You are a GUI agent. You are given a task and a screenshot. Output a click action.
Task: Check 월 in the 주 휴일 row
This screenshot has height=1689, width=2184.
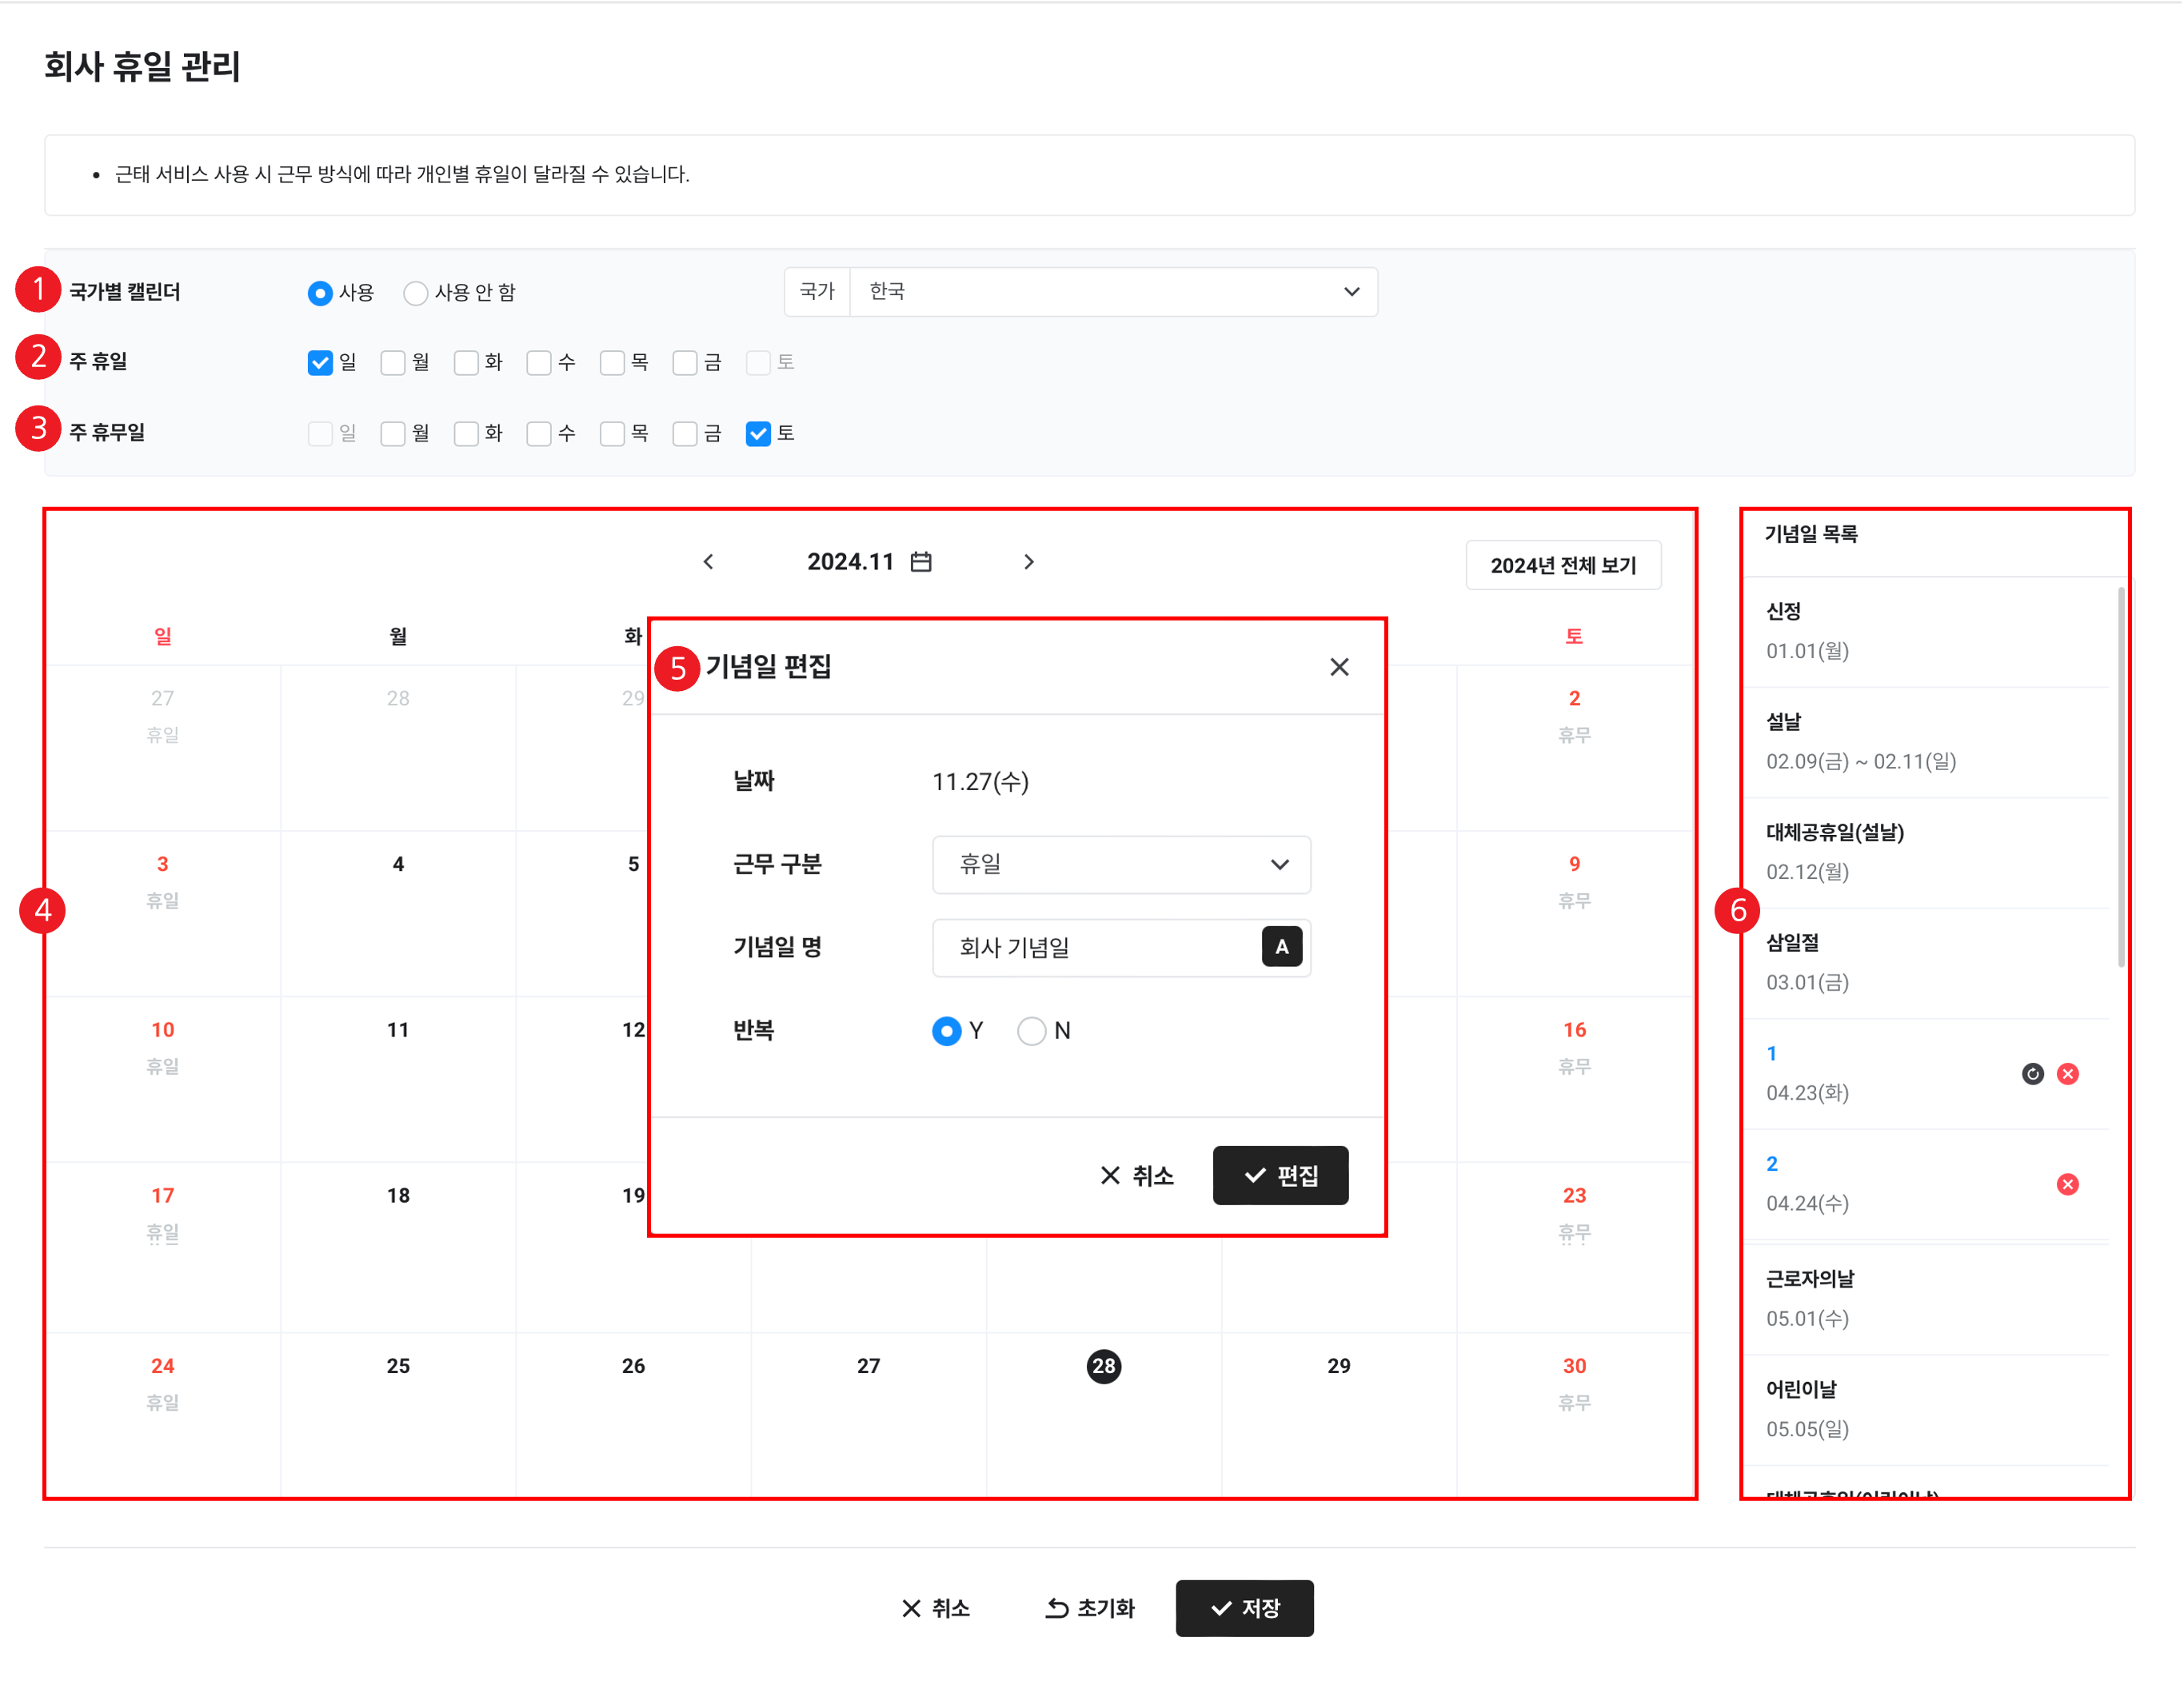pyautogui.click(x=393, y=363)
